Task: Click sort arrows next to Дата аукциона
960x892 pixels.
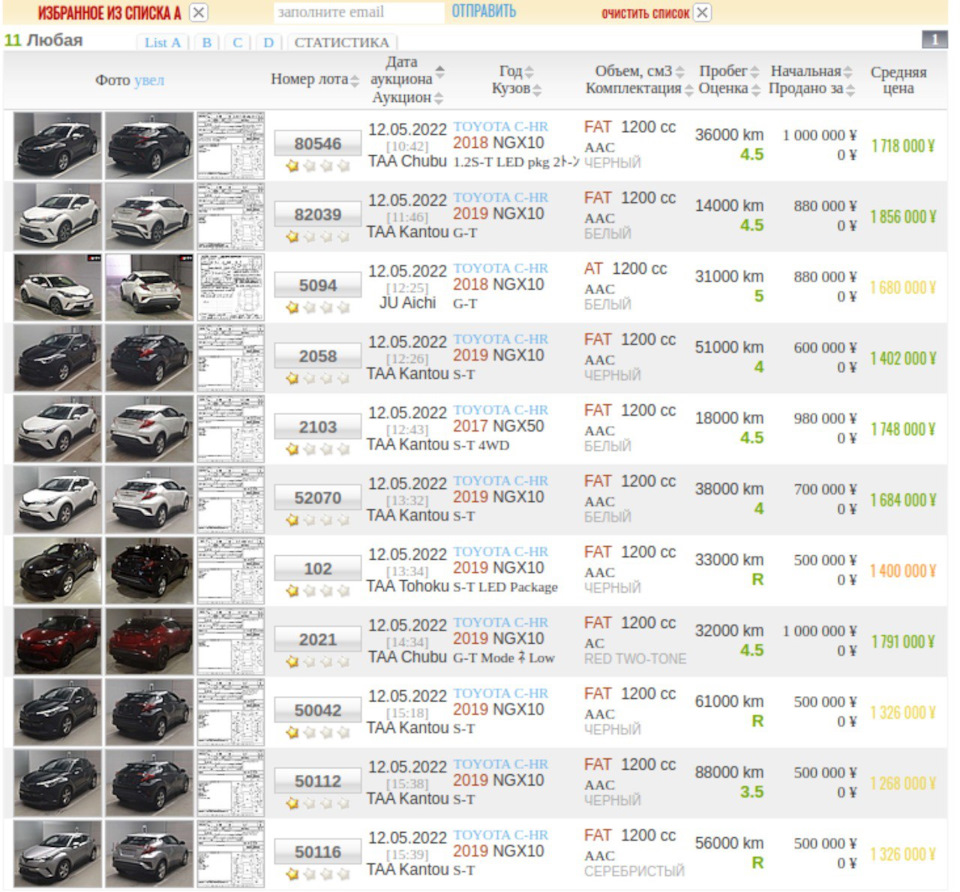Action: click(440, 72)
